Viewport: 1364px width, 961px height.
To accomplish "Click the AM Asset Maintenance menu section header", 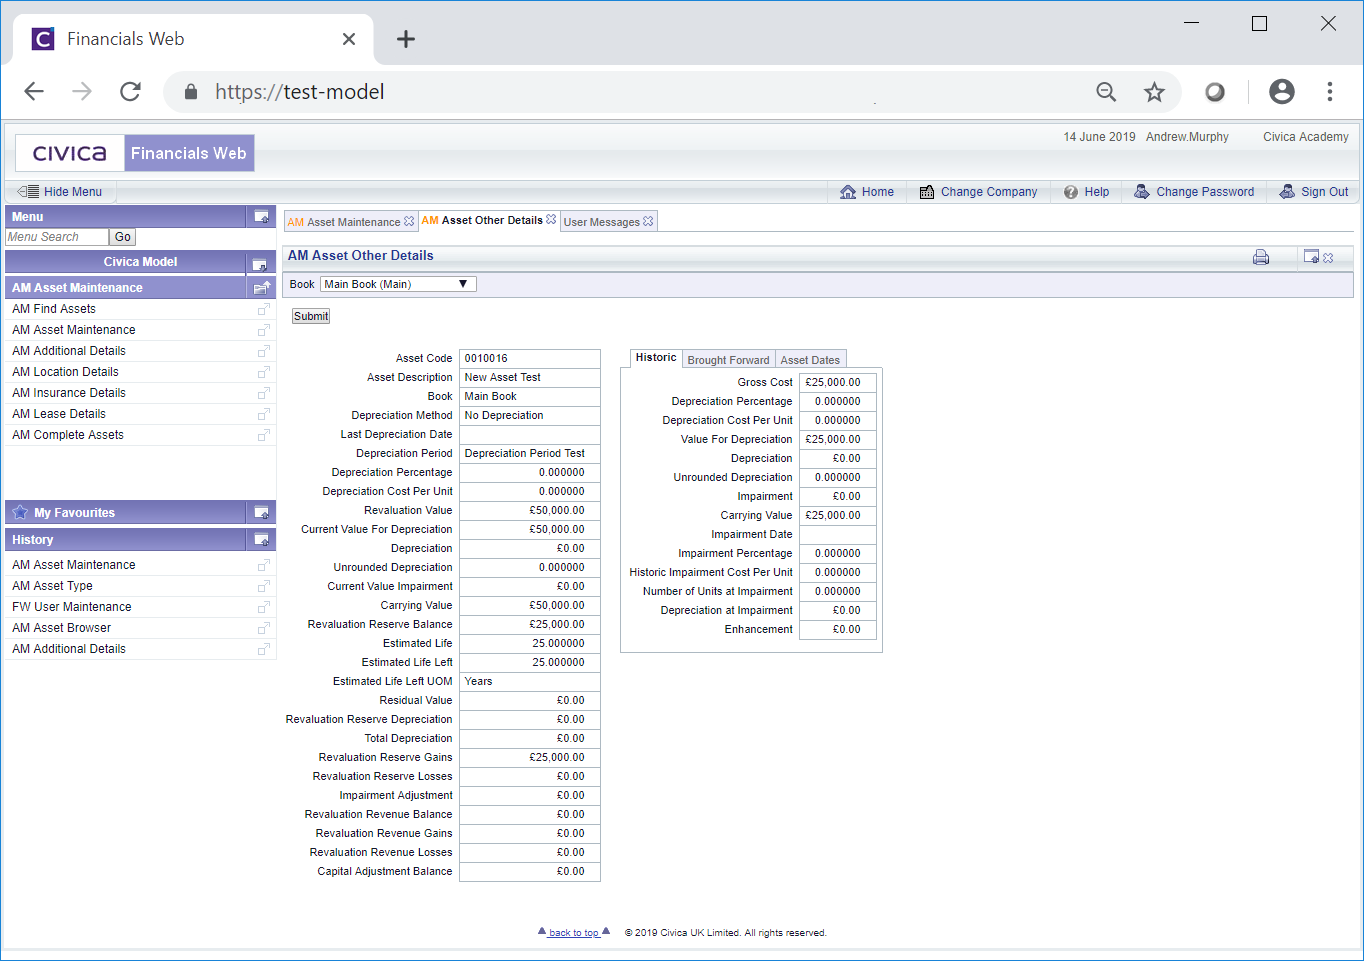I will [x=126, y=287].
